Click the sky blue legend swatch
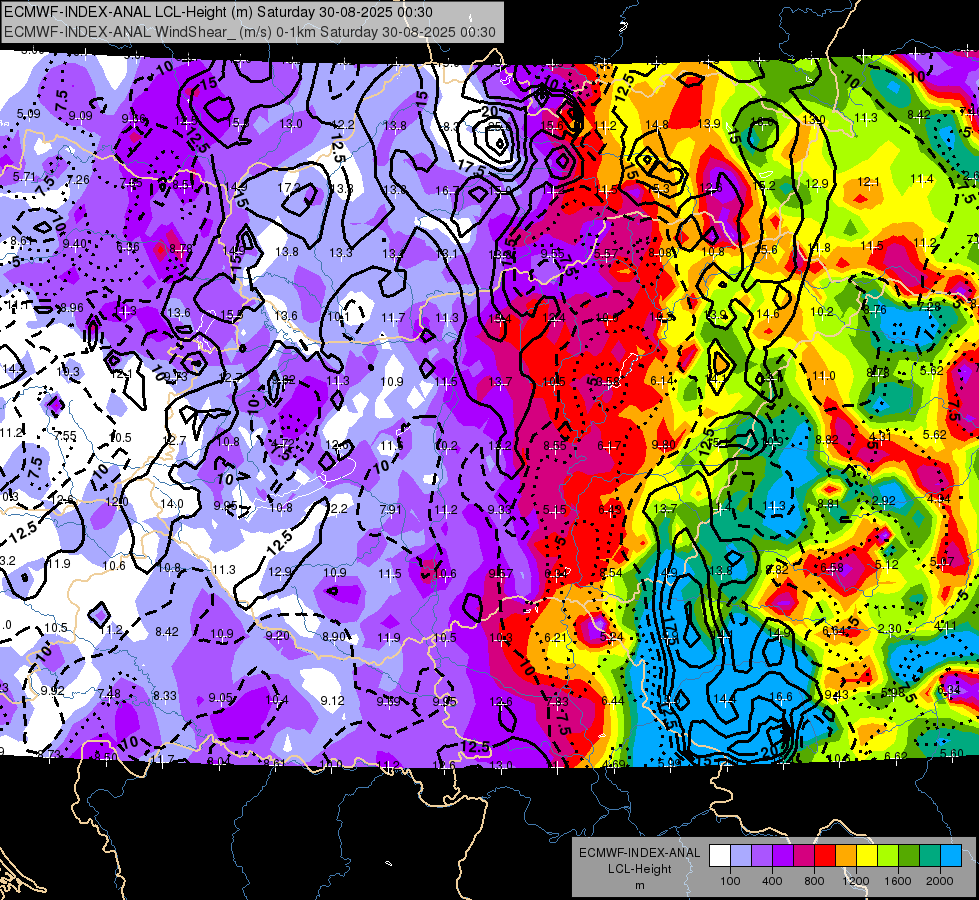979x900 pixels. tap(951, 856)
